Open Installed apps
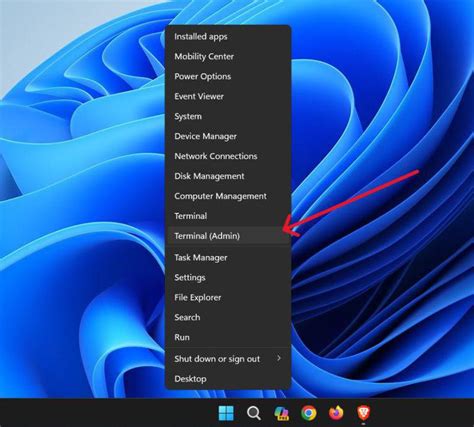 point(228,37)
